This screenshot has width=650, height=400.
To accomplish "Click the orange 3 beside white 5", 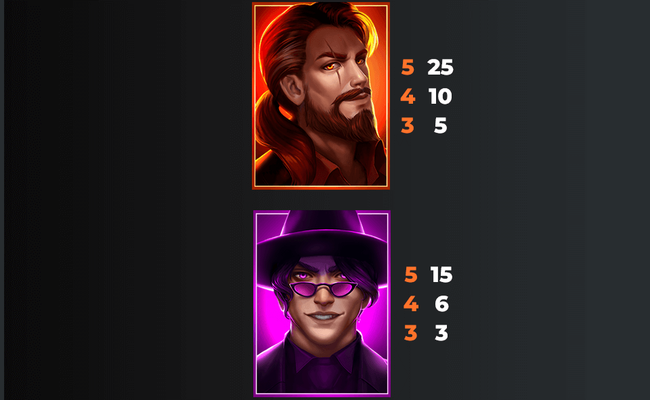I will point(407,125).
